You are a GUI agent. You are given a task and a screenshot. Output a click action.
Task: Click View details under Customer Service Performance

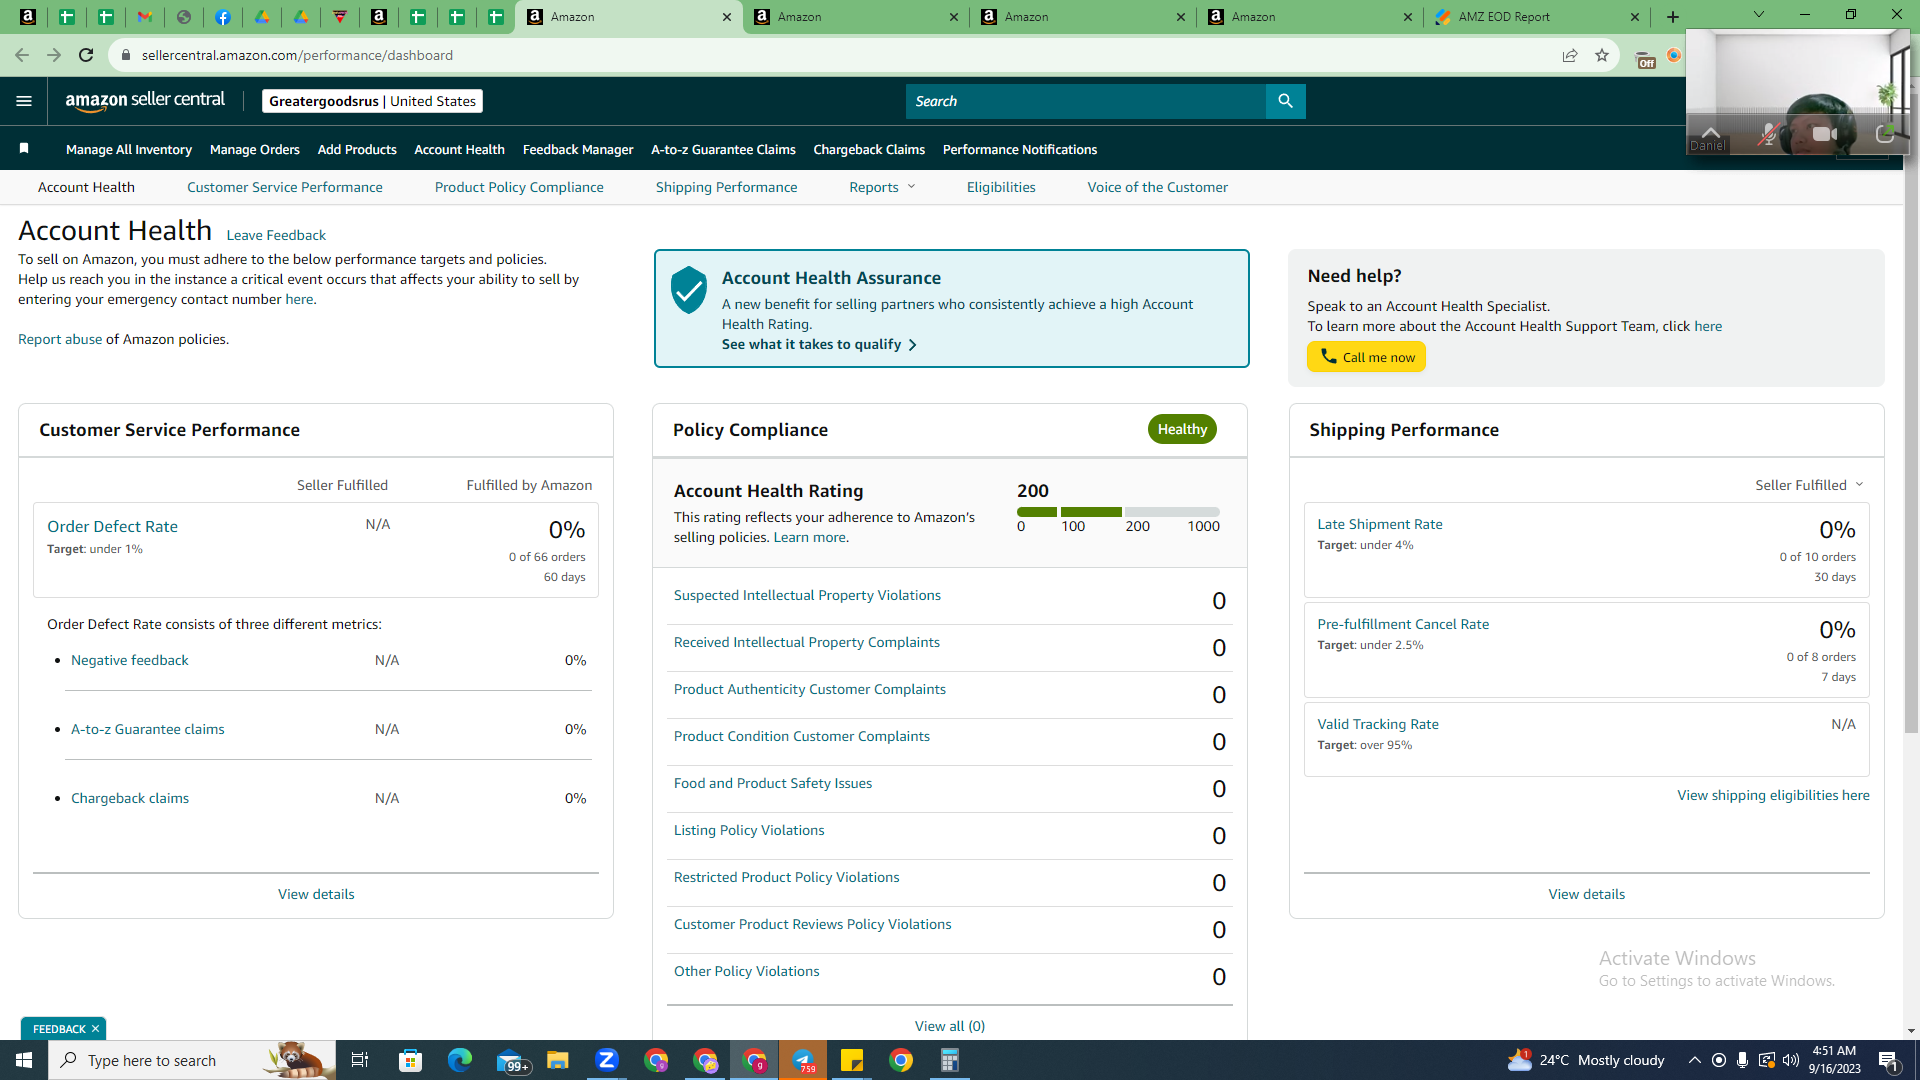[x=316, y=894]
